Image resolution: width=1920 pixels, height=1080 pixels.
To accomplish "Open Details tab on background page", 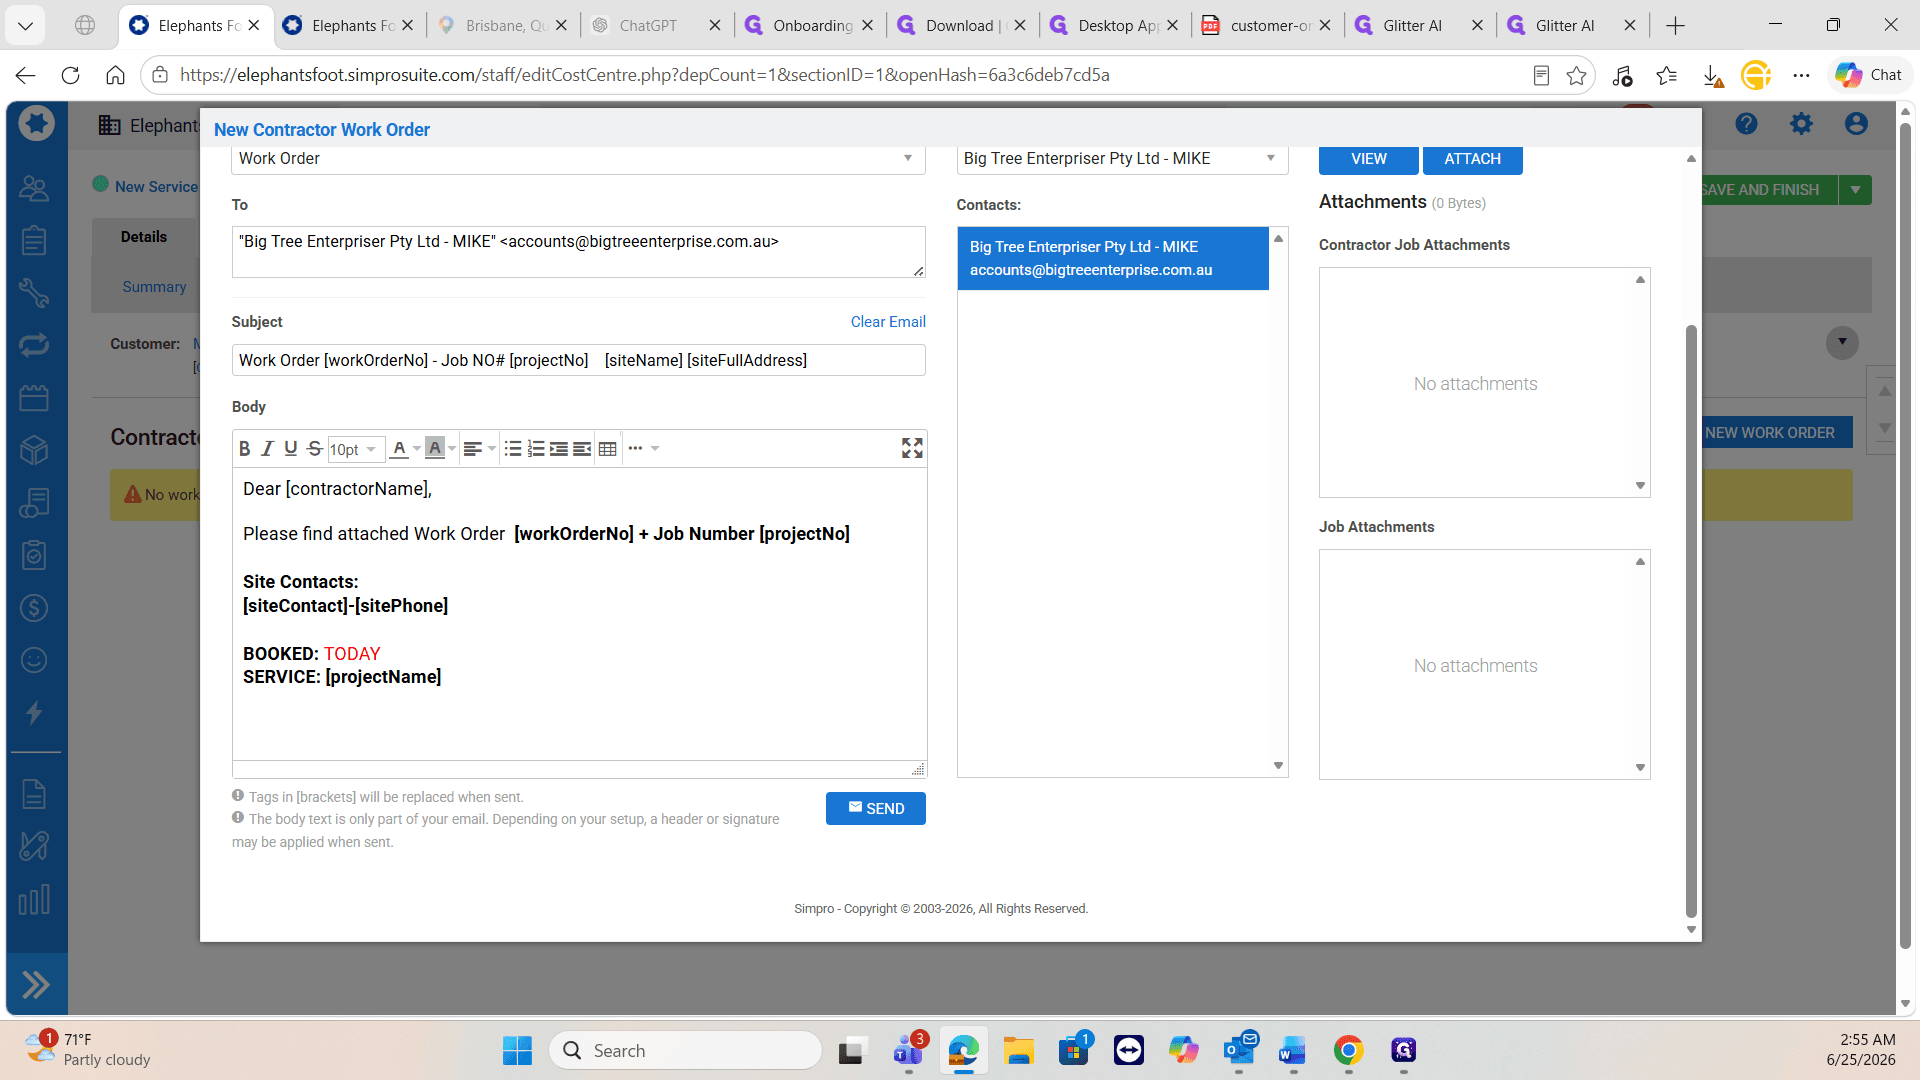I will [144, 237].
